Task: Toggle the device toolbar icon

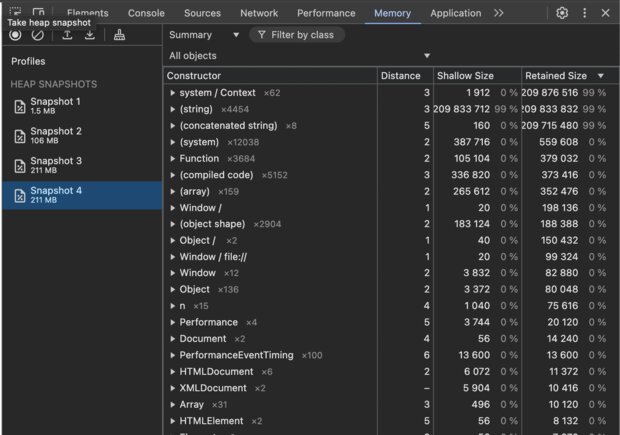Action: pyautogui.click(x=38, y=11)
